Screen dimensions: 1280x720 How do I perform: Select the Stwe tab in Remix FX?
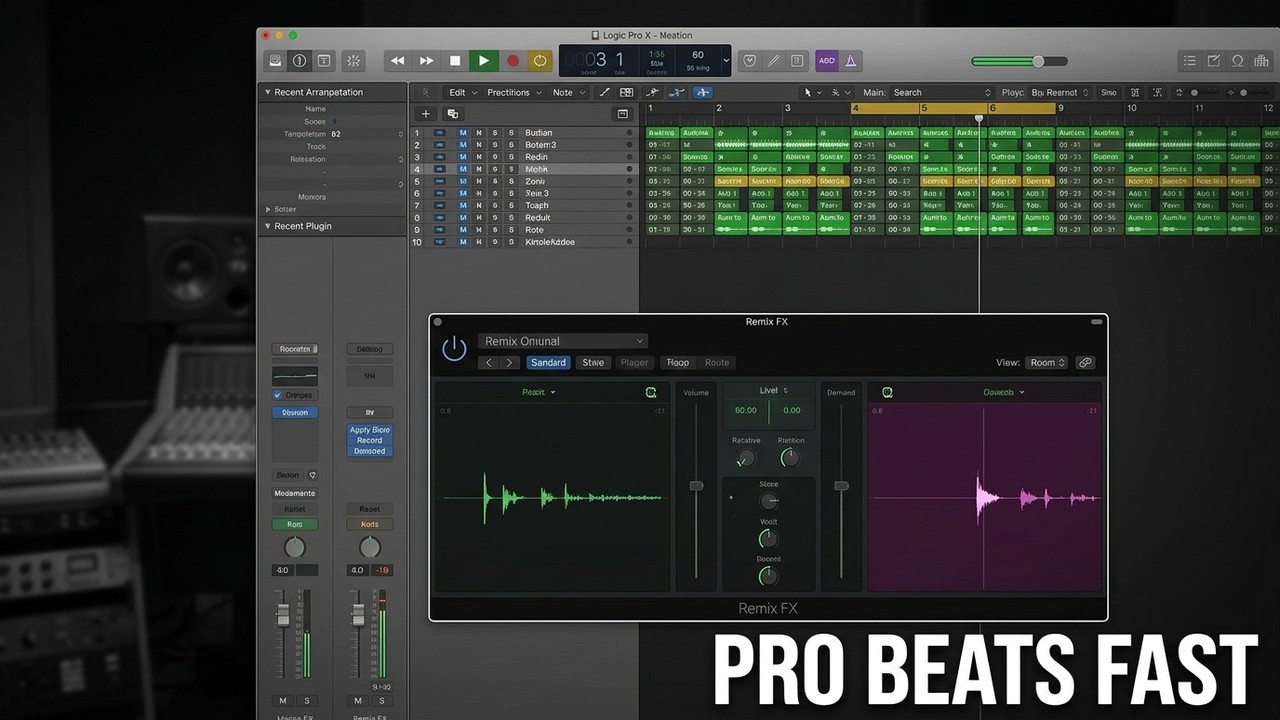tap(593, 363)
